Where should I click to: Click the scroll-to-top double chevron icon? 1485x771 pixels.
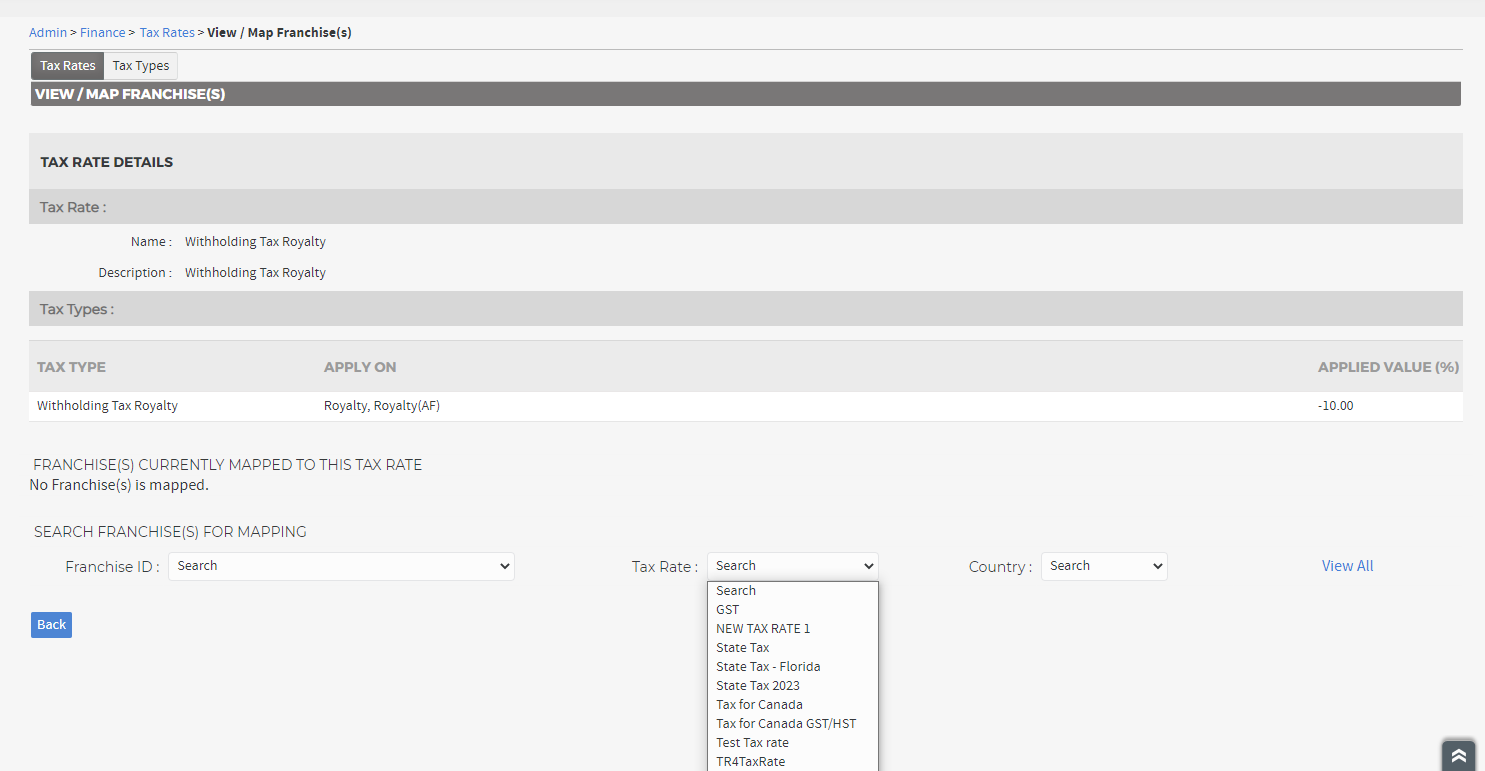(x=1458, y=755)
